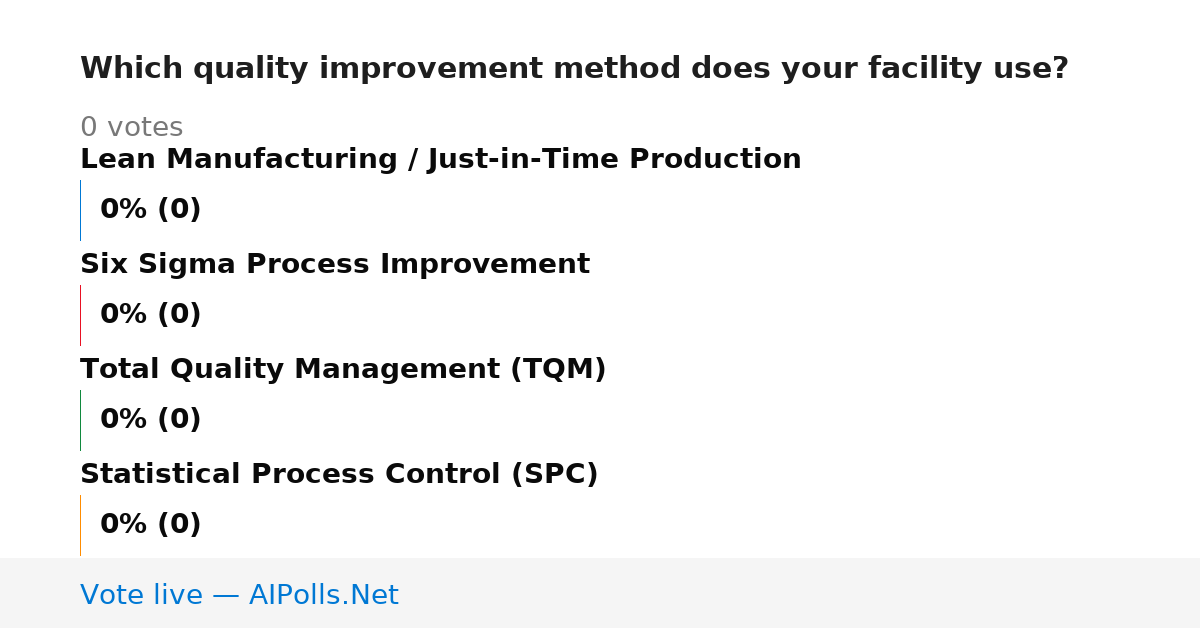
Task: Select Six Sigma Process Improvement option
Action: pyautogui.click(x=335, y=265)
